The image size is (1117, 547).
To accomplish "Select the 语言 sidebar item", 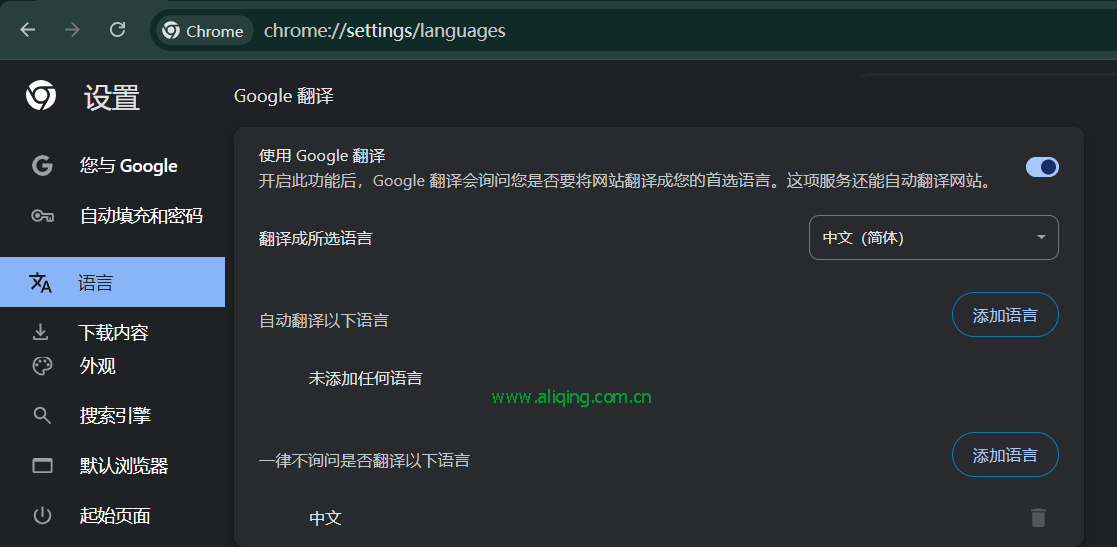I will click(x=113, y=282).
